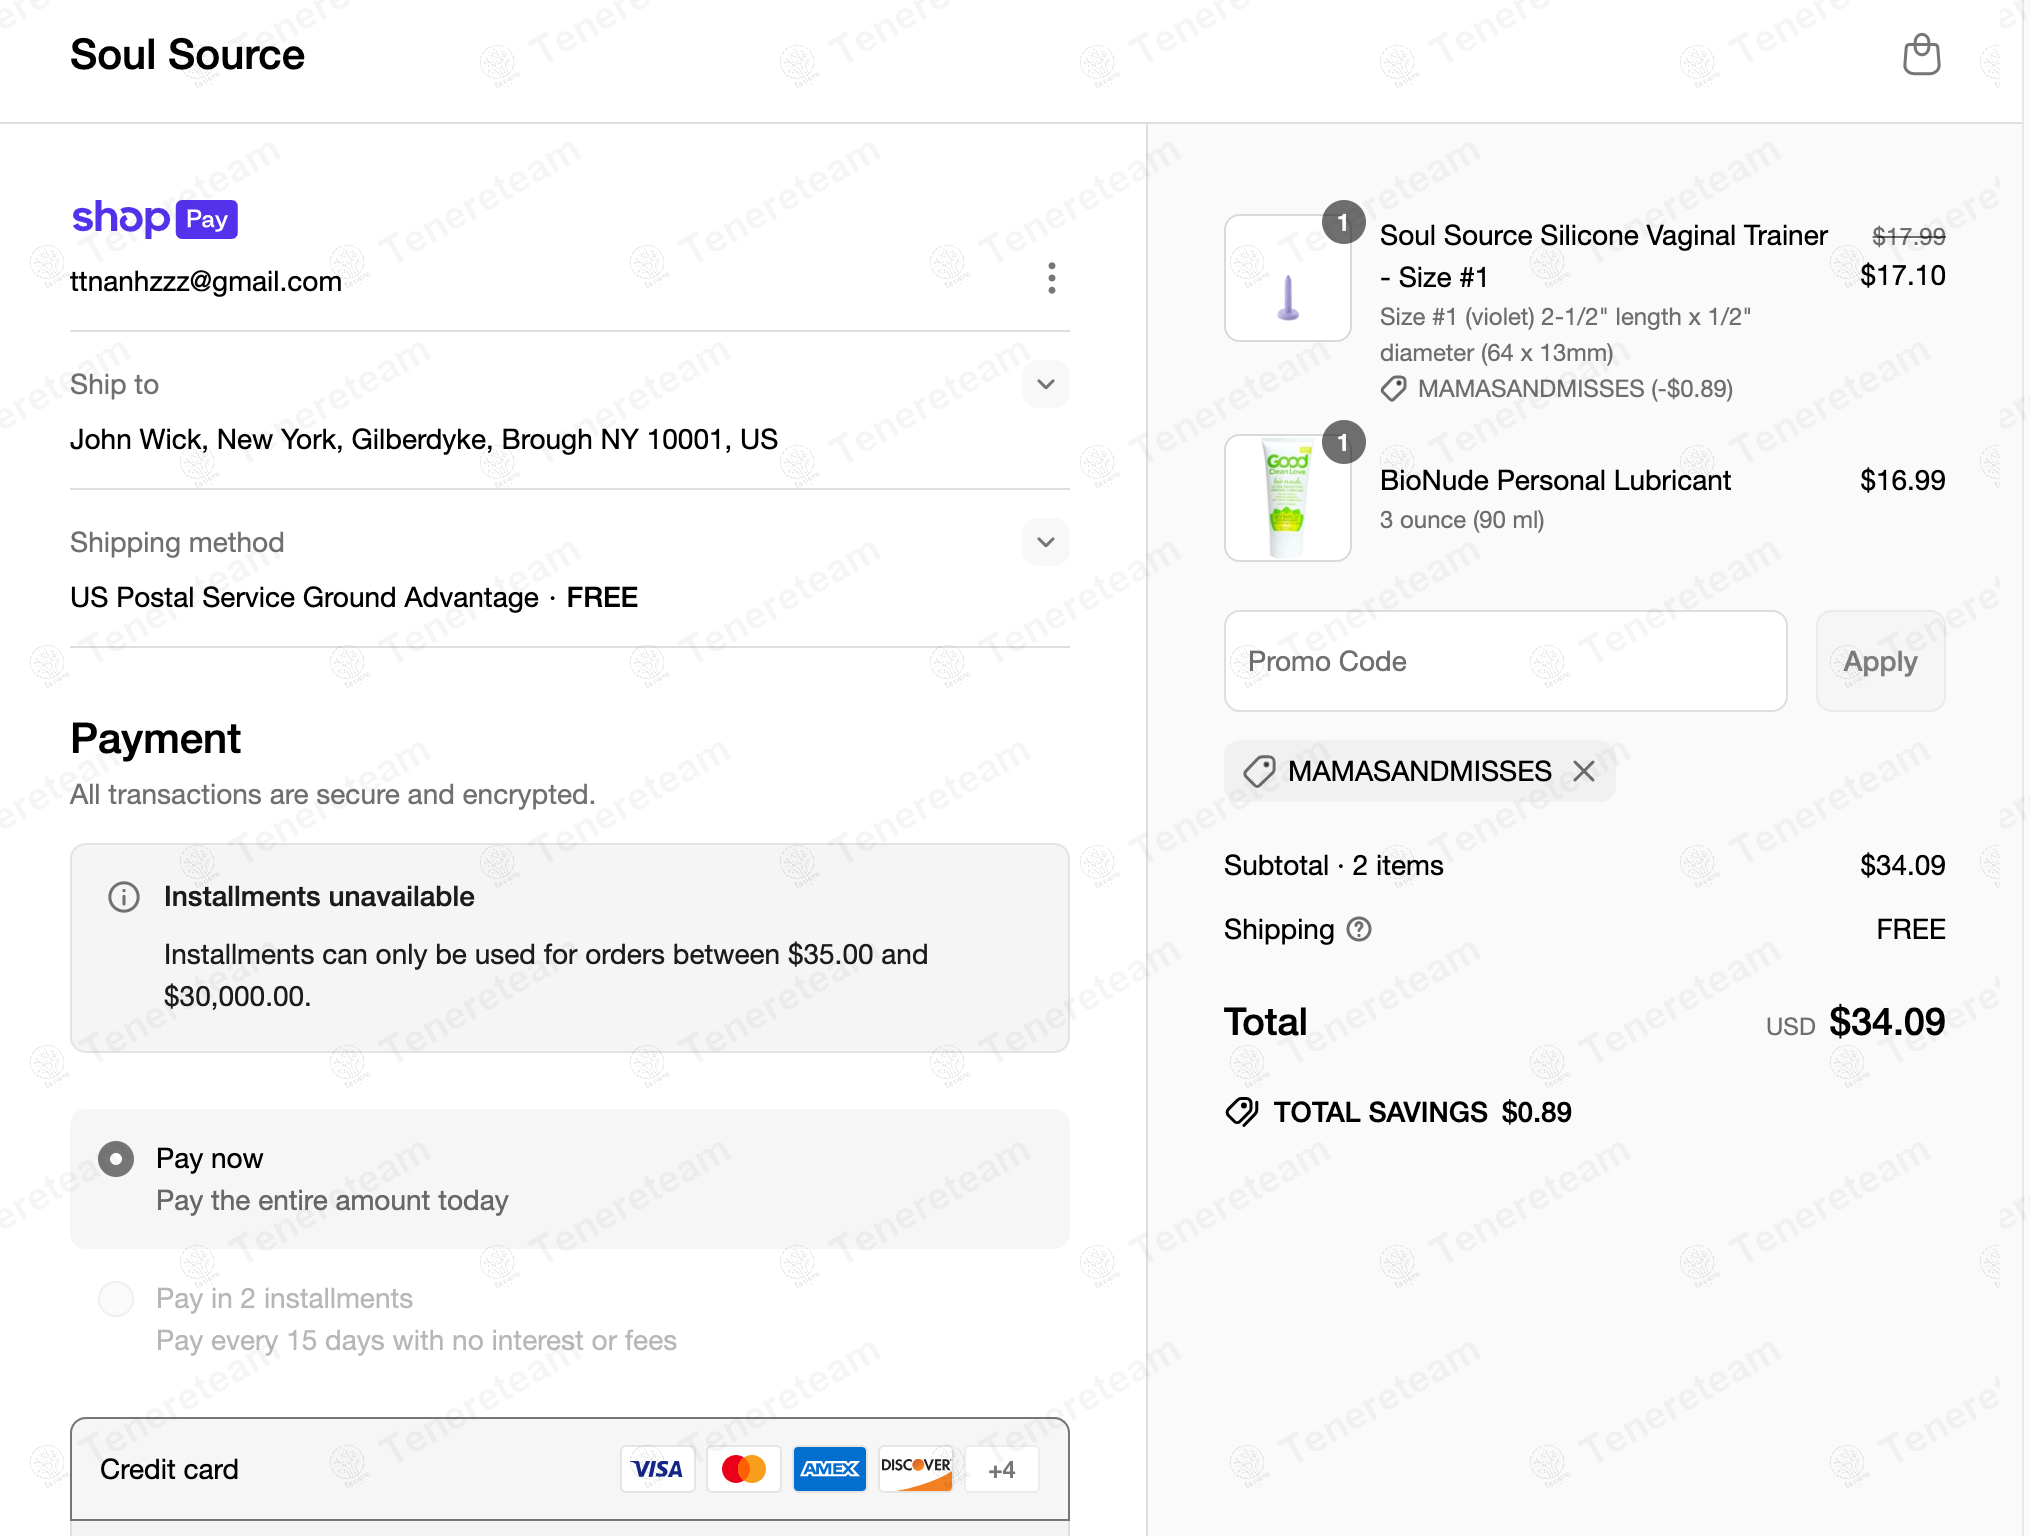Click the American Express card icon
Screen dimensions: 2030x1536
[829, 1469]
